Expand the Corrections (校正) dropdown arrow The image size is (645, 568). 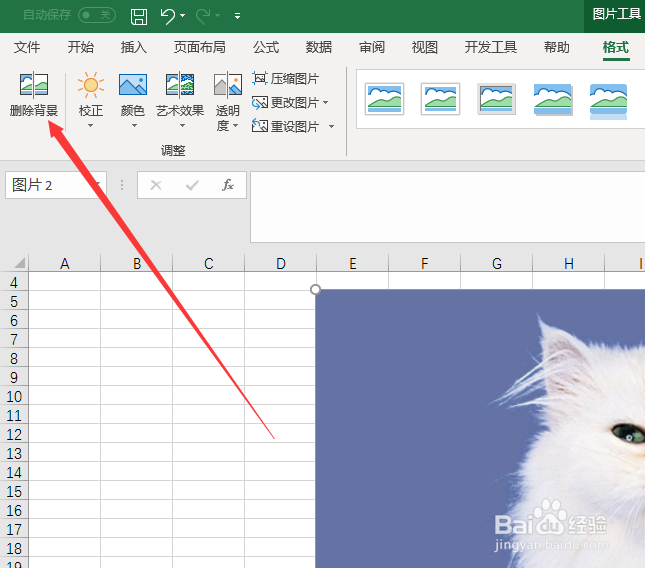coord(90,125)
